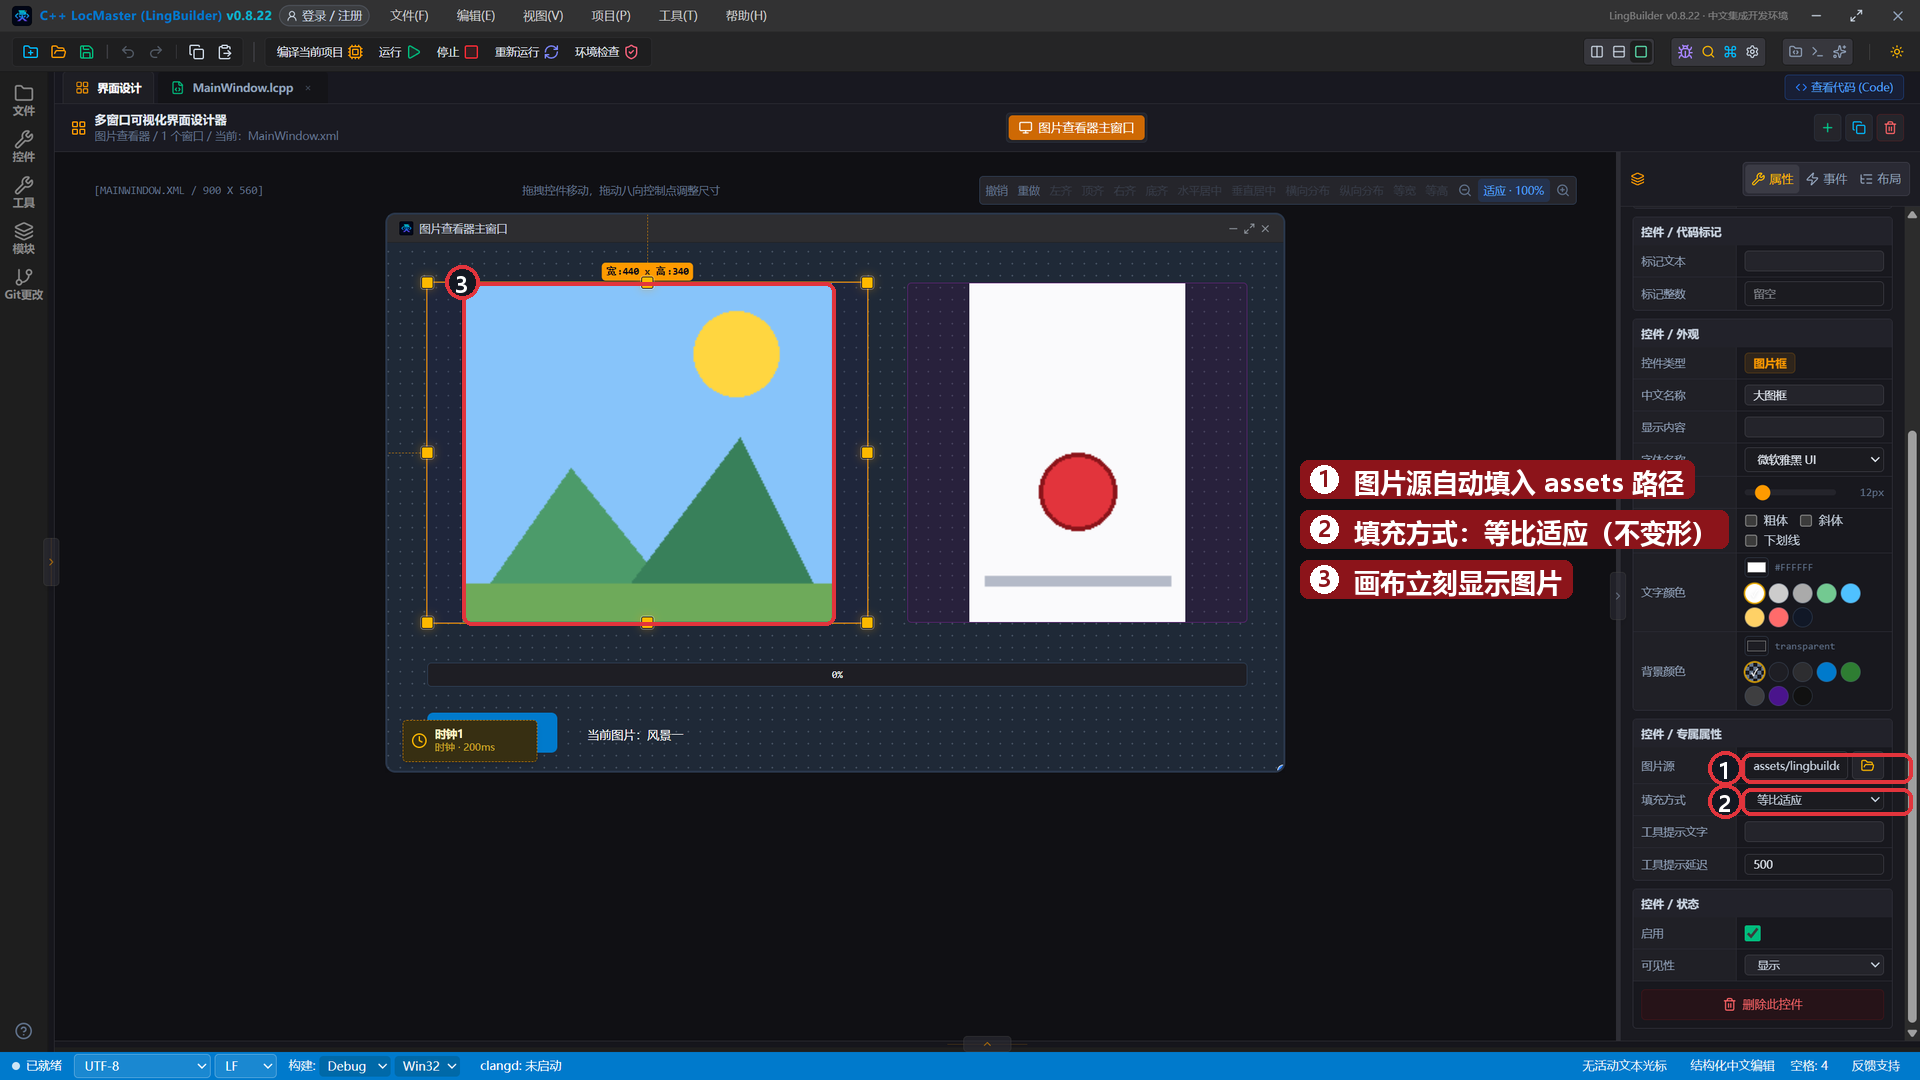
Task: Enable the 下划线 checkbox
Action: point(1751,541)
